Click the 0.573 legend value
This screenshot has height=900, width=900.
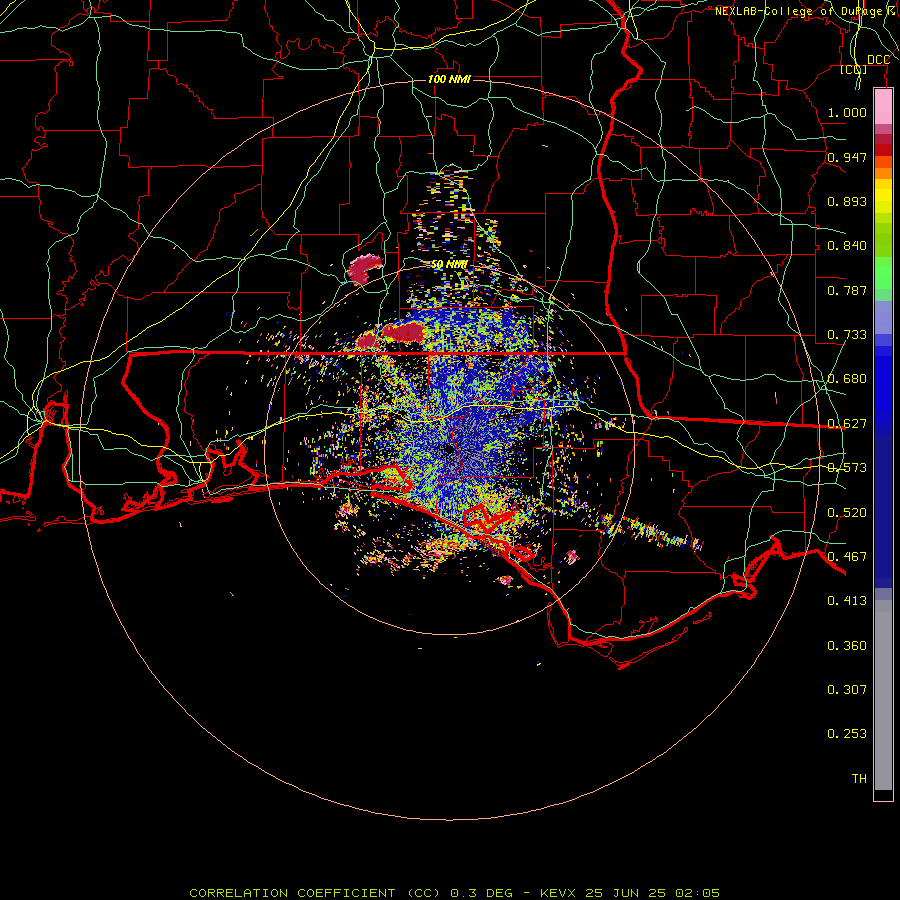(847, 468)
